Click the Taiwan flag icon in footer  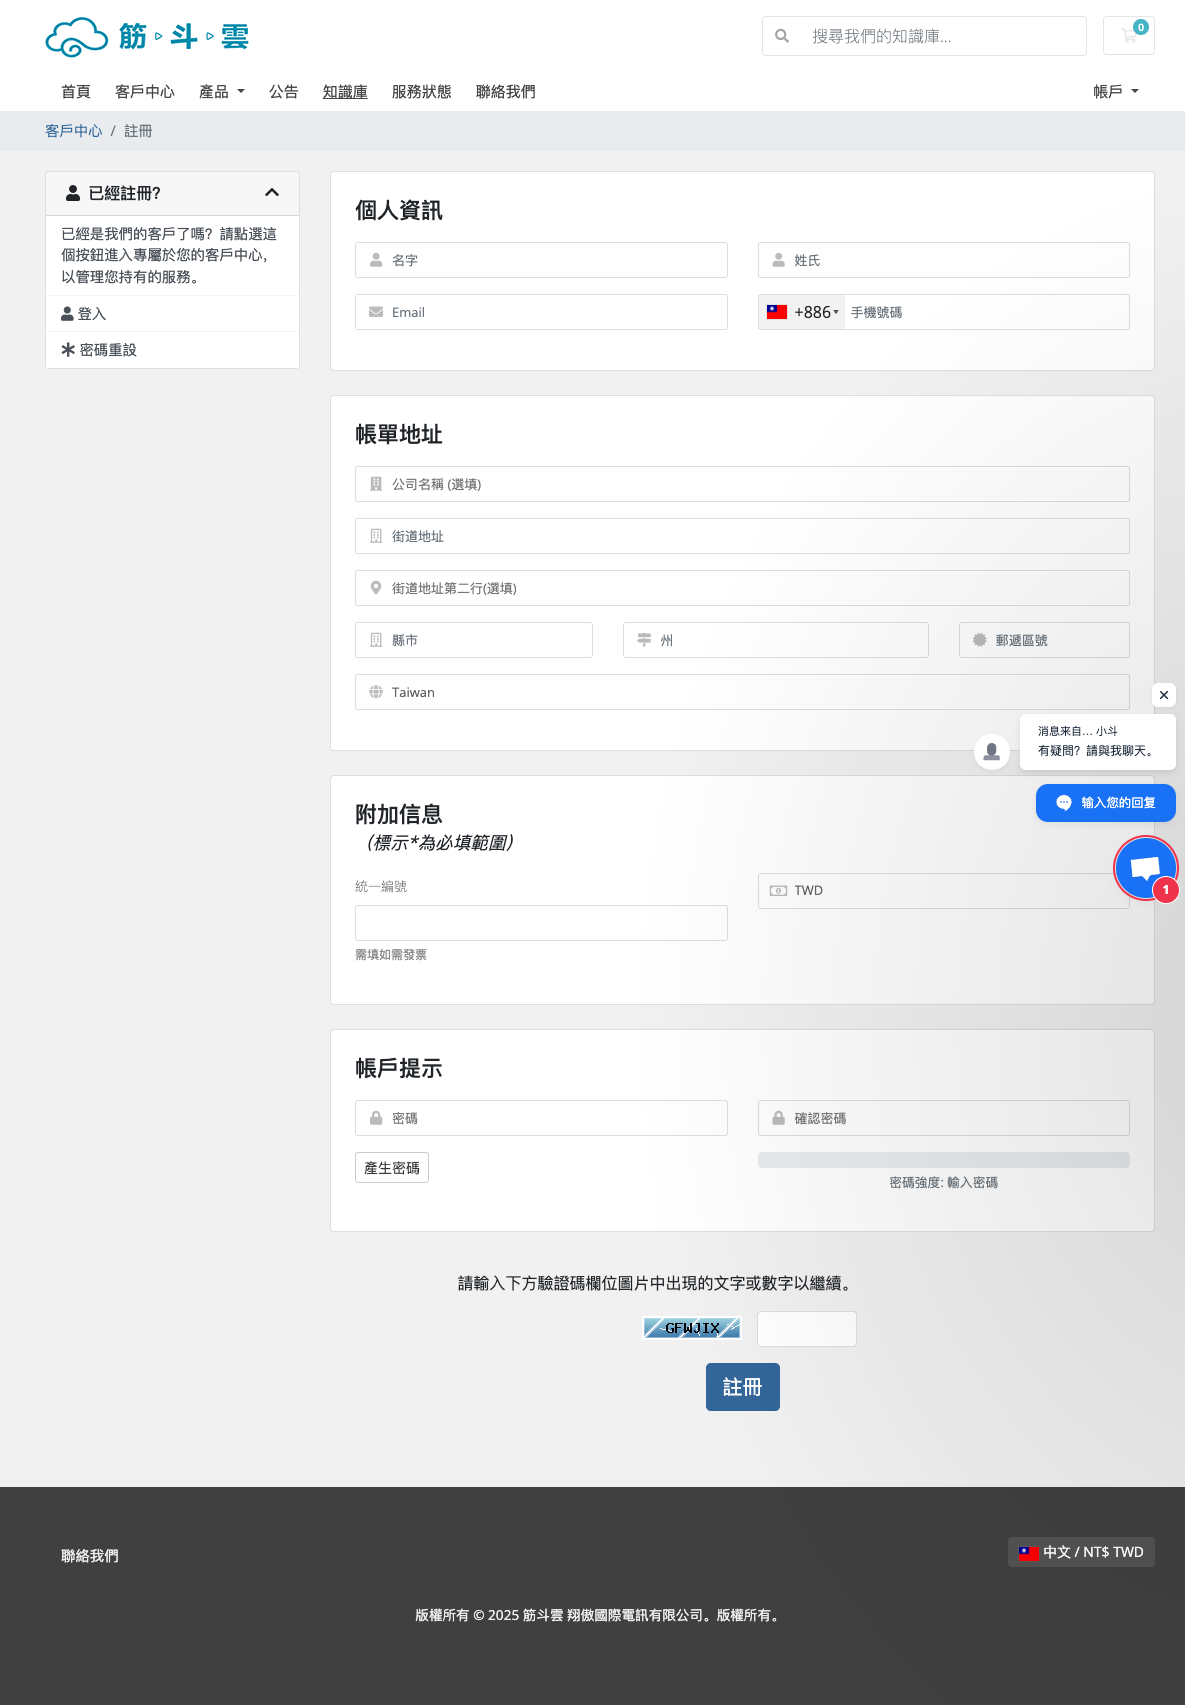coord(1029,1553)
